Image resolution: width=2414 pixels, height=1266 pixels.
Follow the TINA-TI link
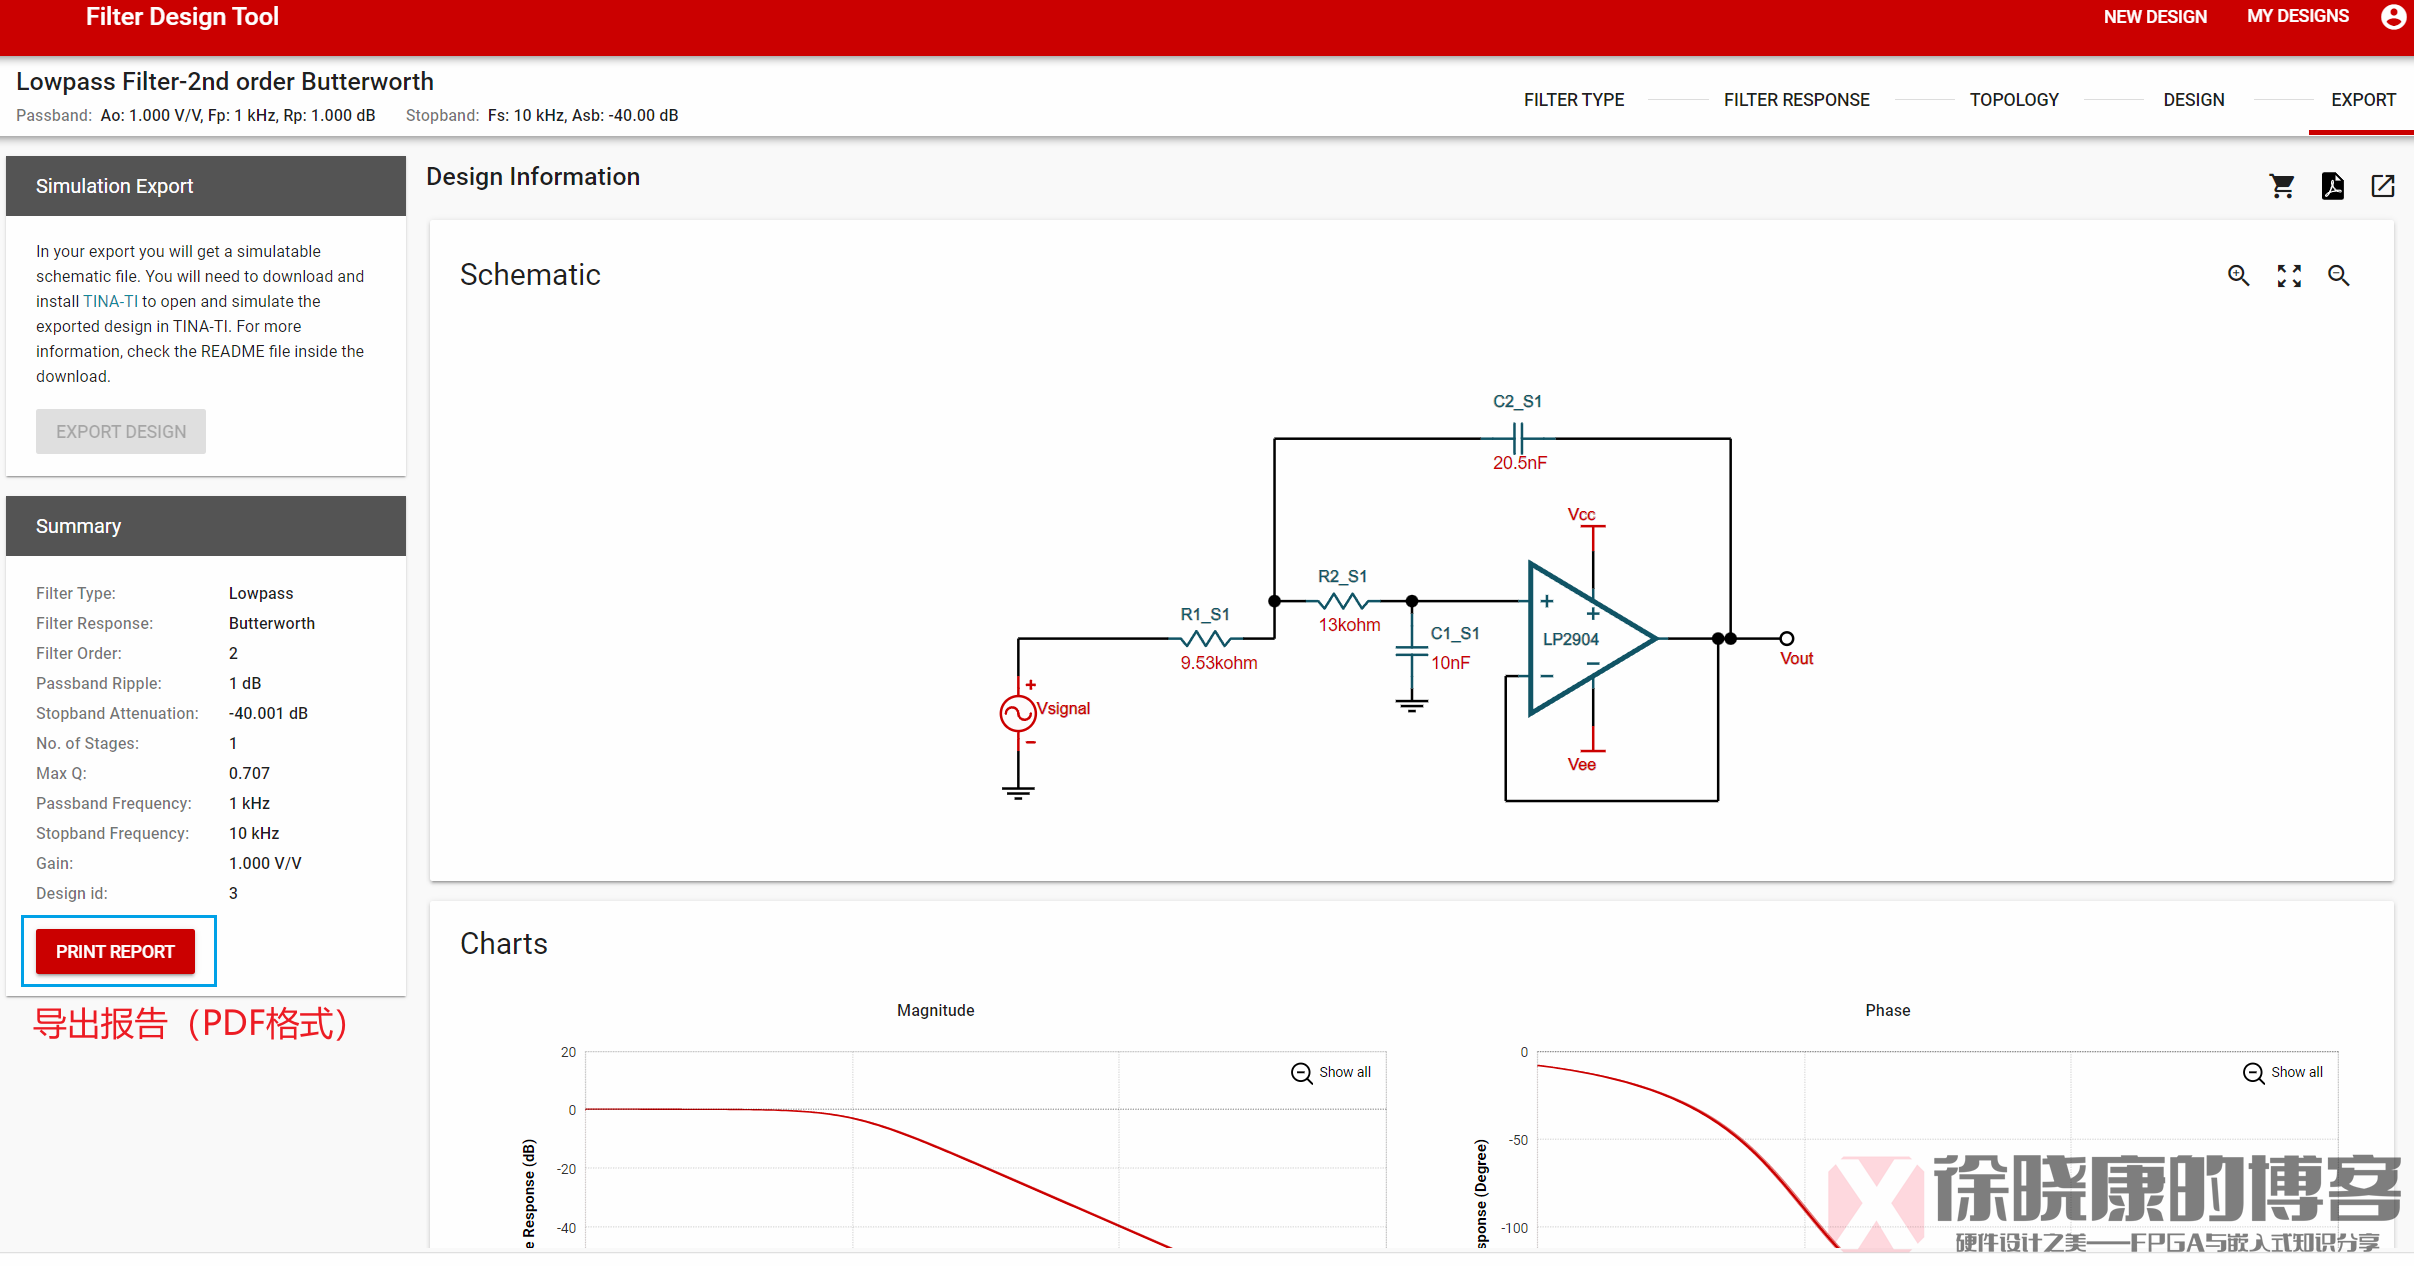(110, 301)
